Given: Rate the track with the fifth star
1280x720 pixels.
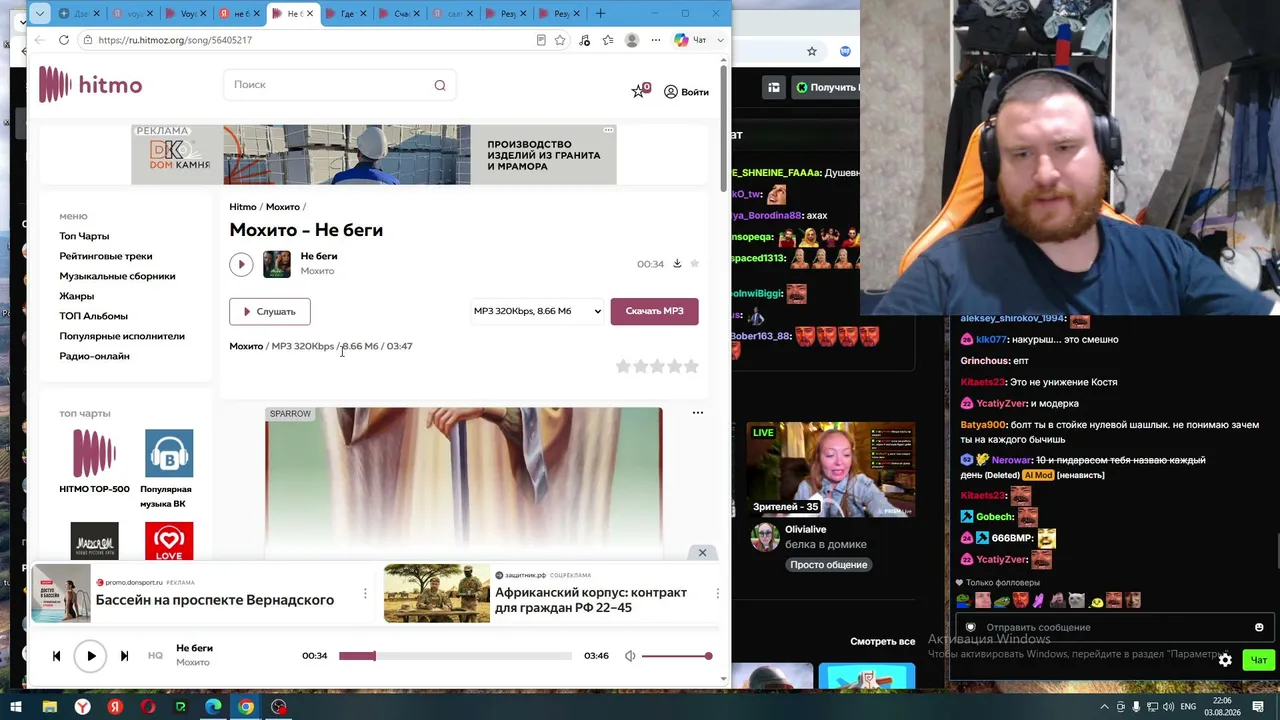Looking at the screenshot, I should (x=691, y=367).
